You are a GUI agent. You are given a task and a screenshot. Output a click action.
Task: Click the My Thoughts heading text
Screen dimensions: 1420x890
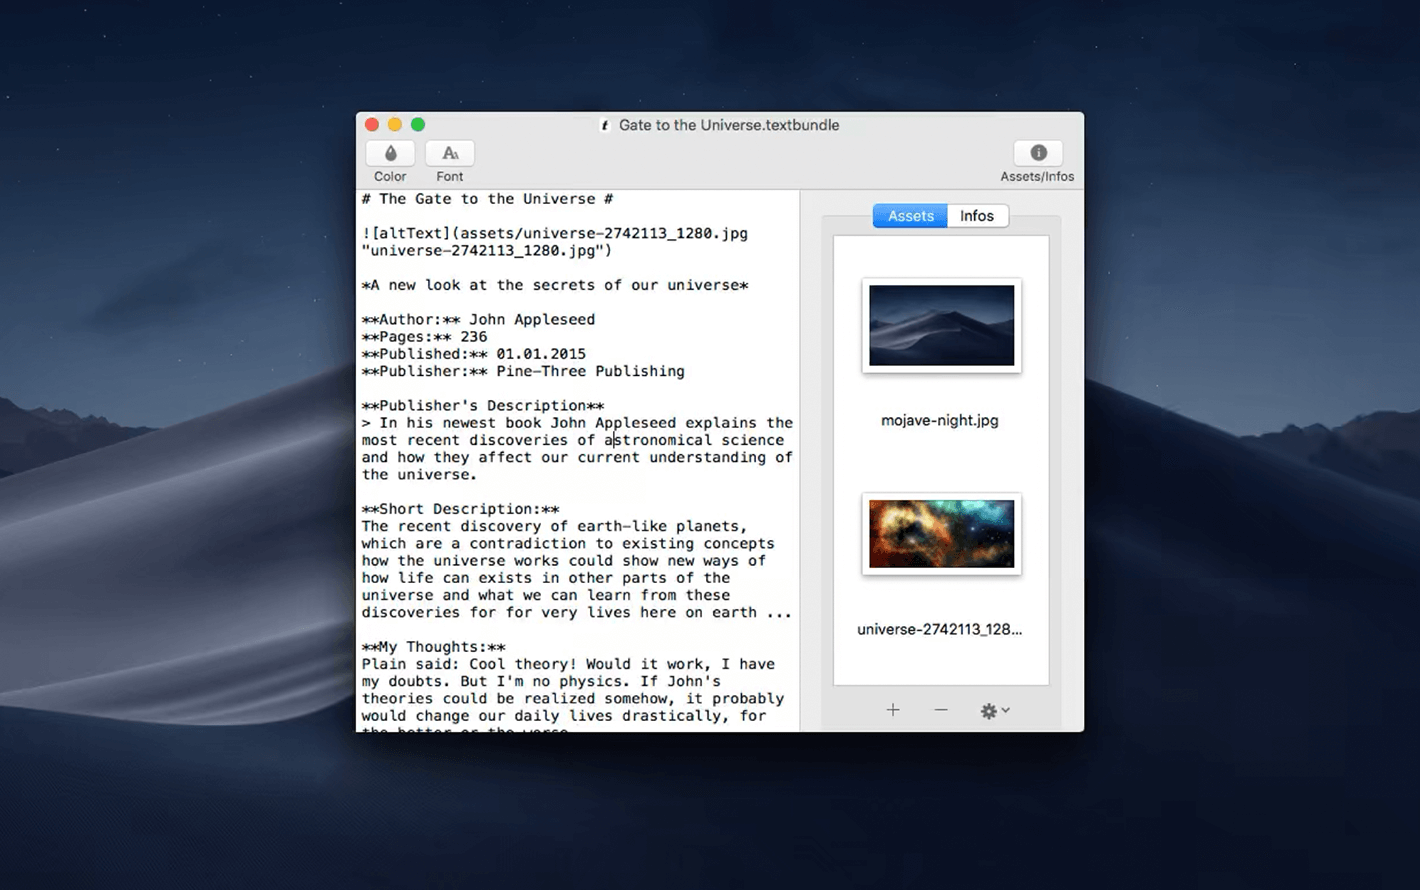pyautogui.click(x=433, y=647)
